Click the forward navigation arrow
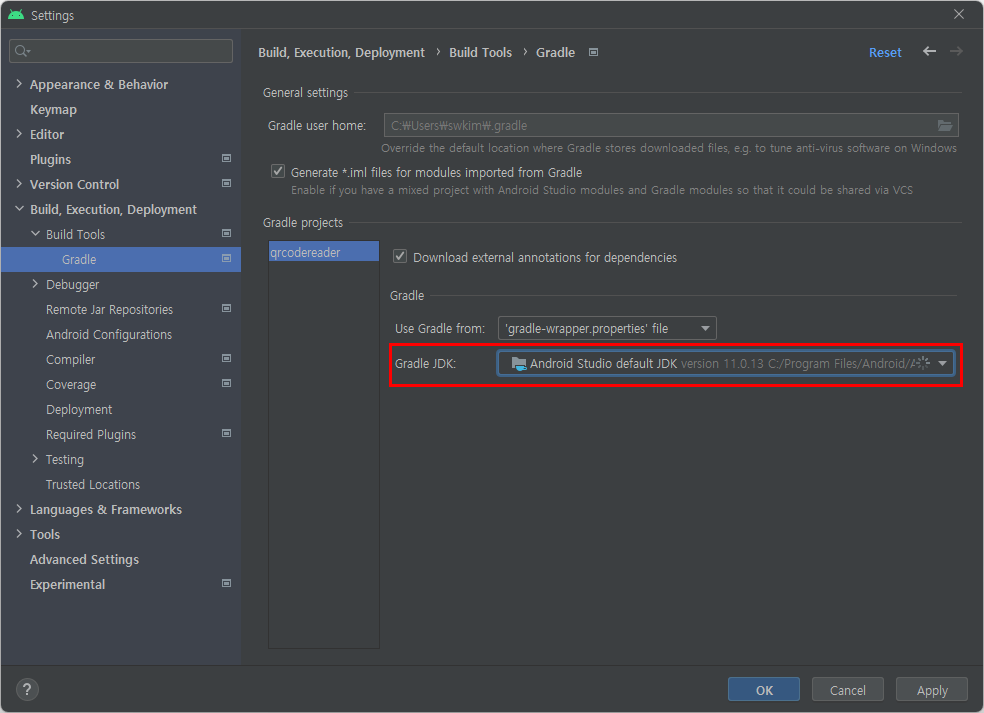Viewport: 984px width, 713px height. pos(956,51)
